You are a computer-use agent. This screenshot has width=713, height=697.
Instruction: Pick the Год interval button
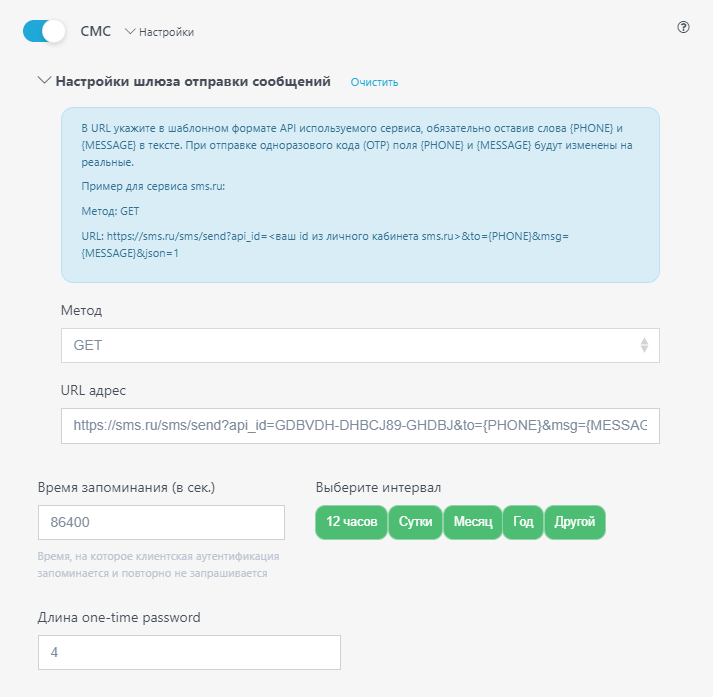coord(523,522)
